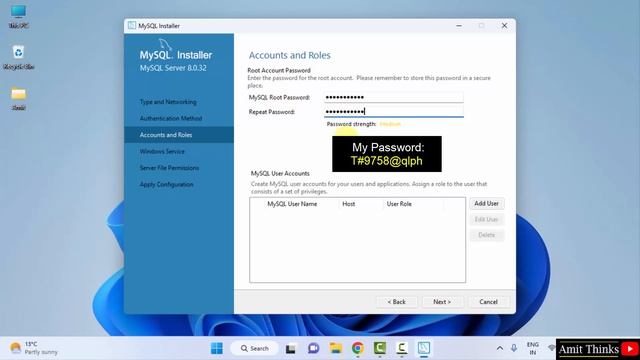Click the Next button
The width and height of the screenshot is (640, 360).
[x=442, y=302]
